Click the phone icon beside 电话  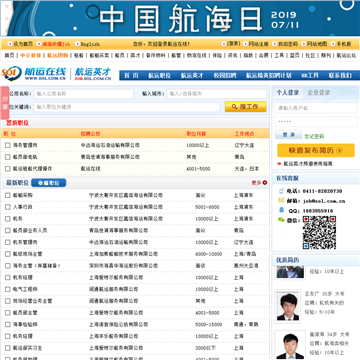tap(281, 191)
